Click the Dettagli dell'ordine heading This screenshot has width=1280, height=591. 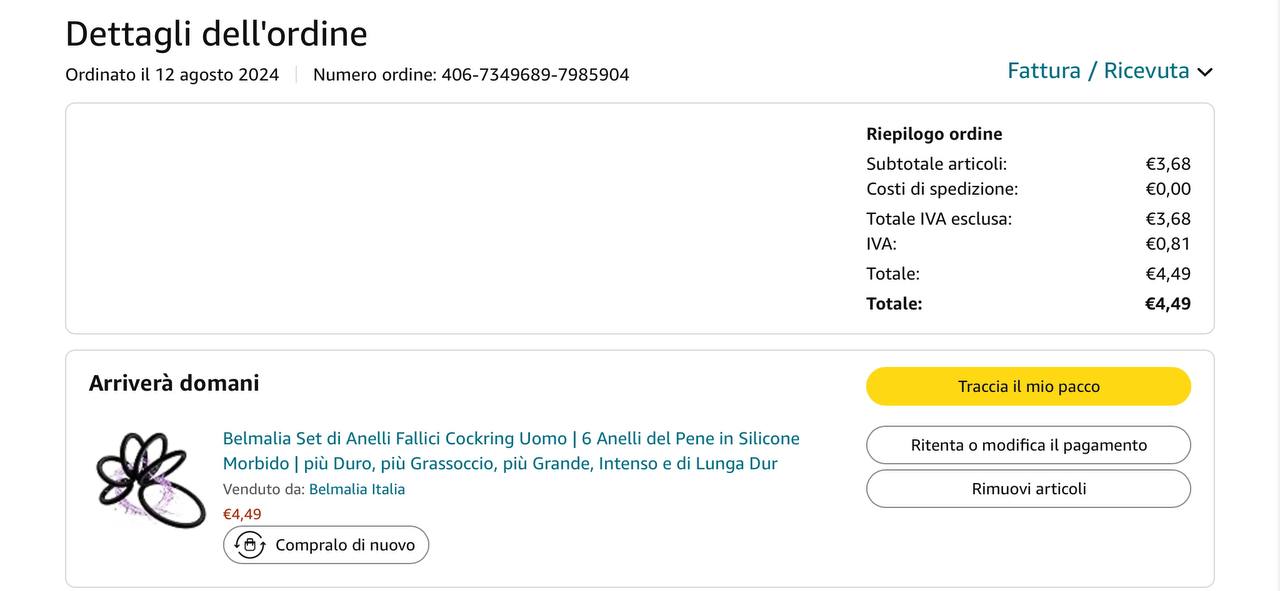click(216, 34)
